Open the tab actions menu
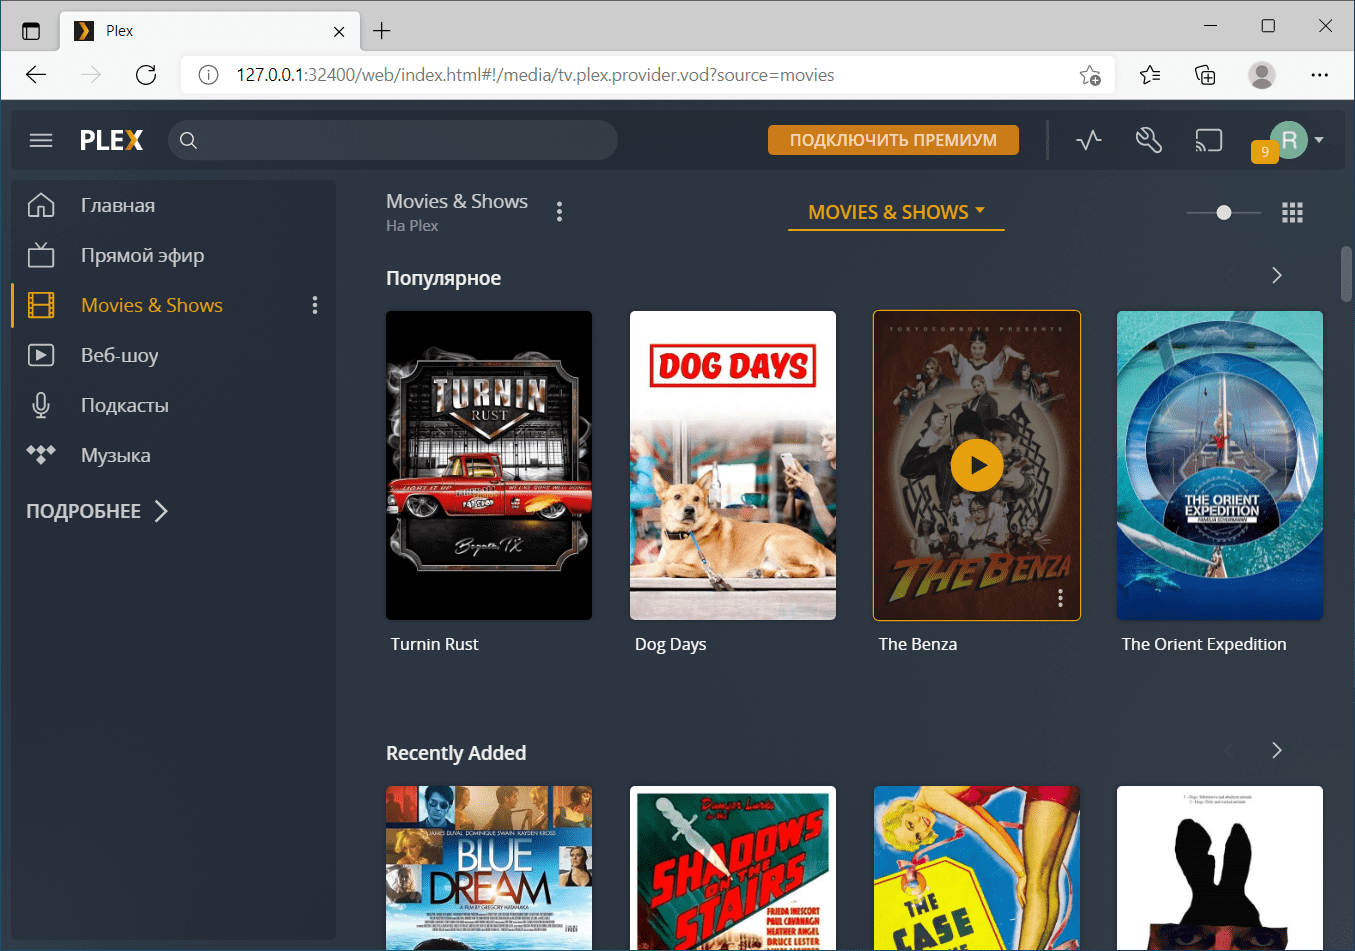1355x951 pixels. tap(31, 31)
